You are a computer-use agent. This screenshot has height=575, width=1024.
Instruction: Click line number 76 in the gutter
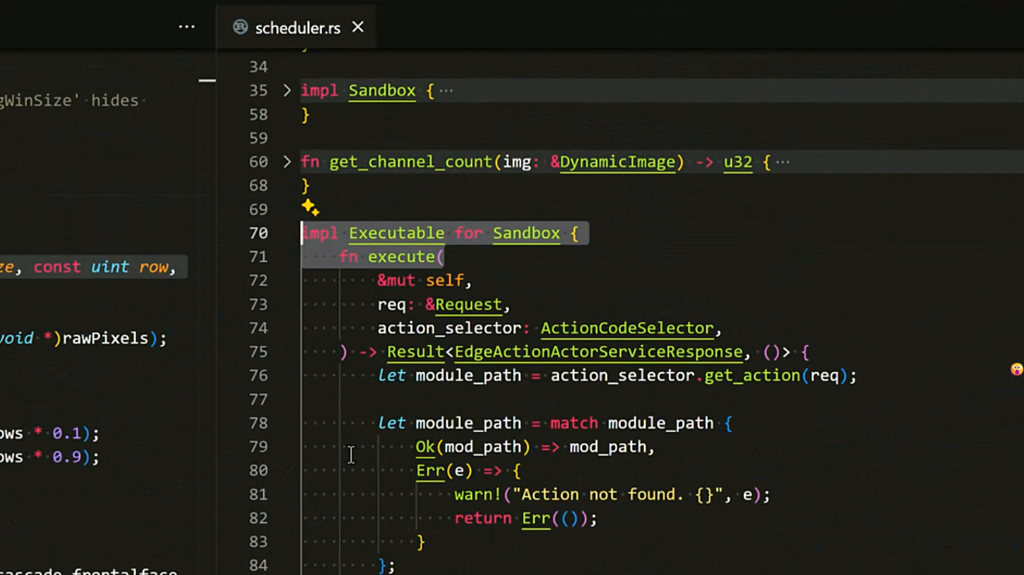click(x=259, y=376)
